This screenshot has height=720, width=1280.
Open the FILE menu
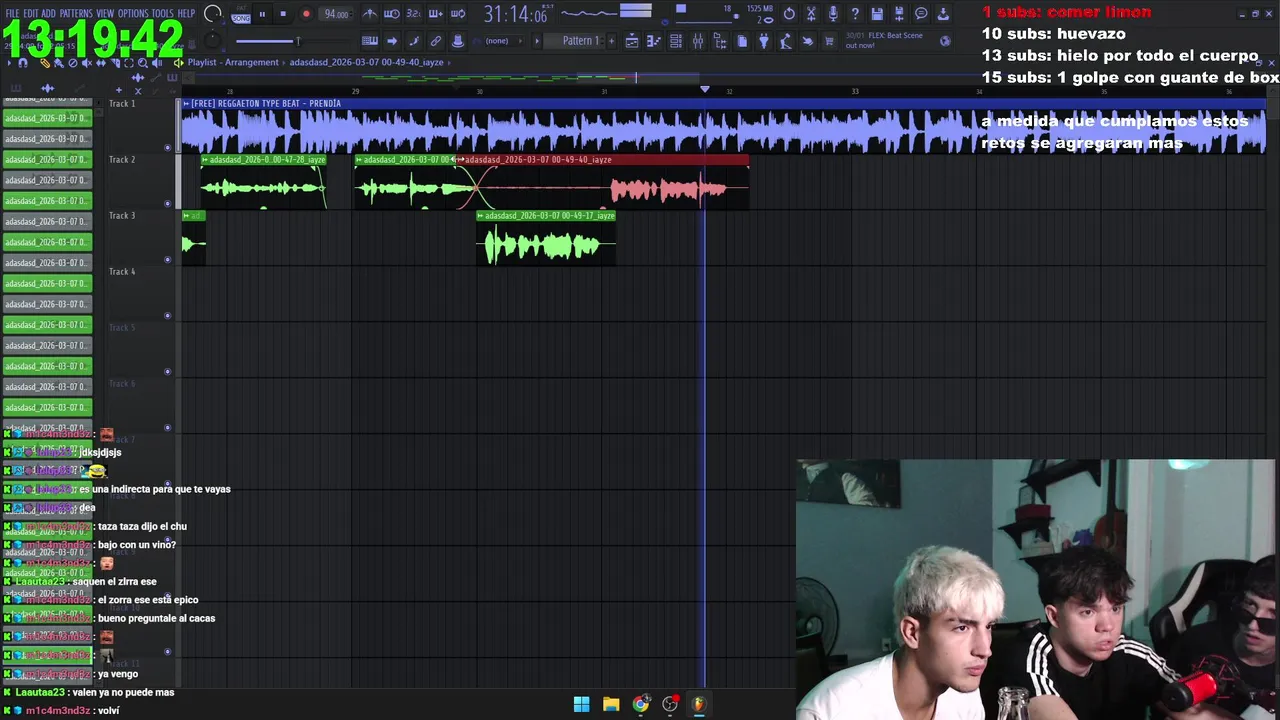pyautogui.click(x=12, y=14)
